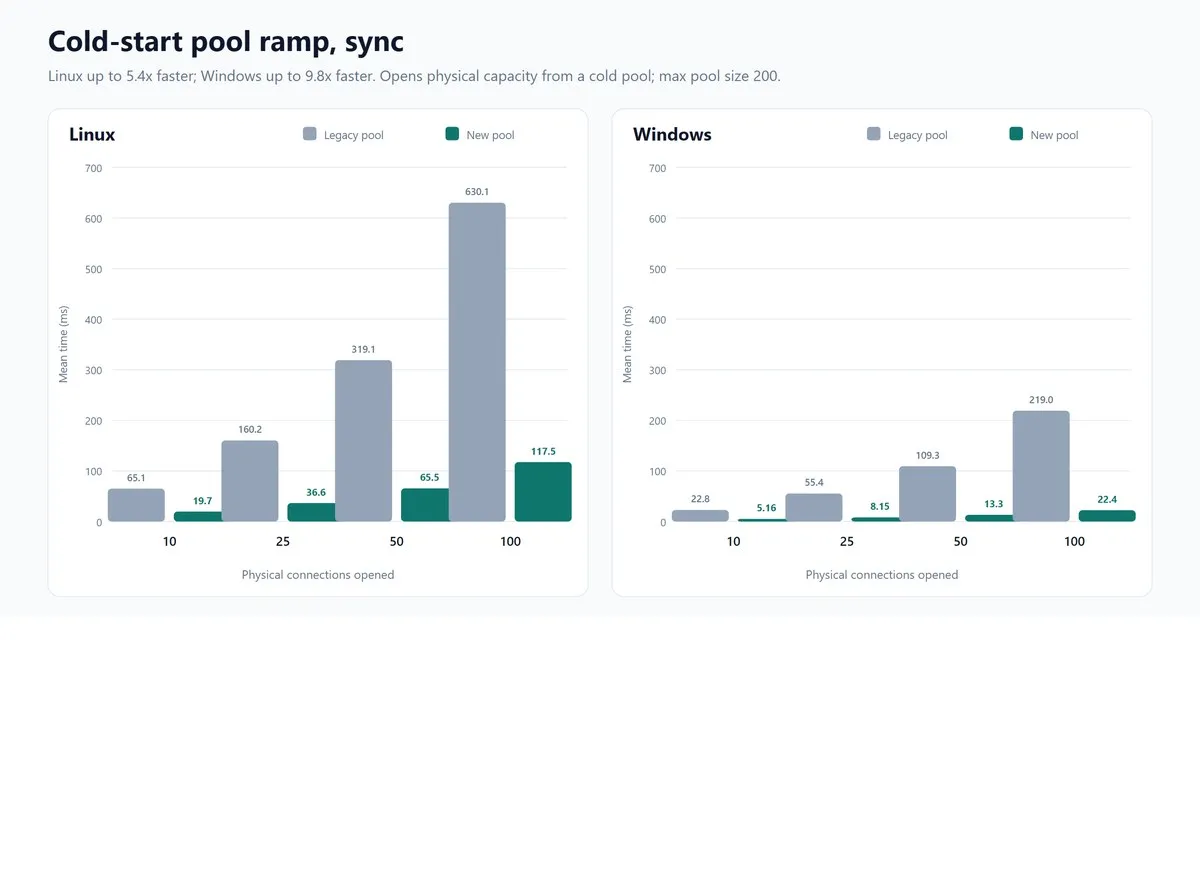Click the Windows chart title
This screenshot has height=896, width=1200.
click(x=672, y=134)
